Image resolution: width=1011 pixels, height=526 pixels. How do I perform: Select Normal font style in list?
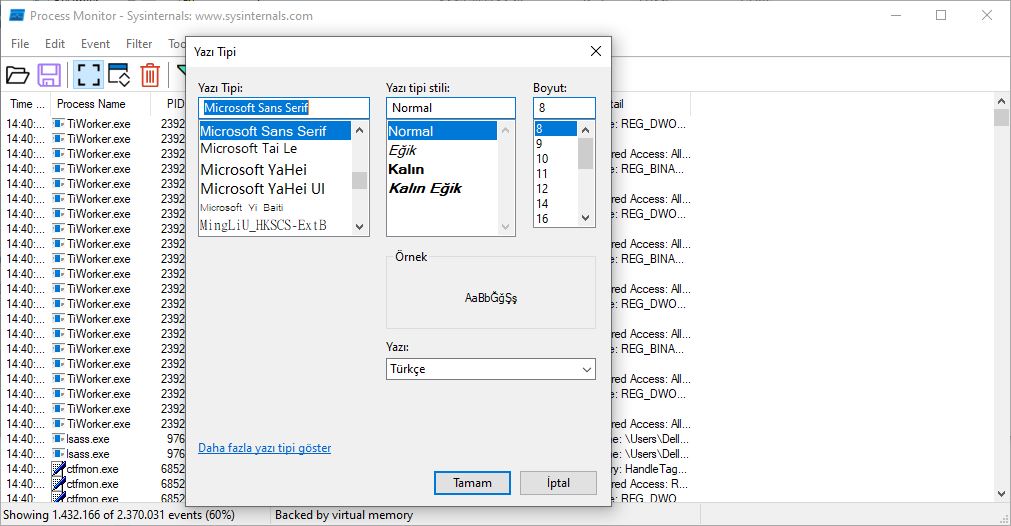[442, 131]
